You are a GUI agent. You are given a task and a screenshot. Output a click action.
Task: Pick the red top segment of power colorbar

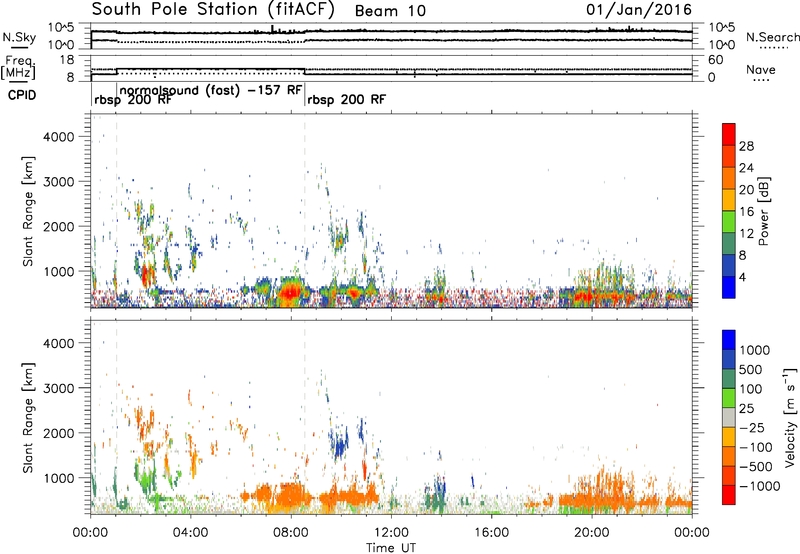[729, 134]
